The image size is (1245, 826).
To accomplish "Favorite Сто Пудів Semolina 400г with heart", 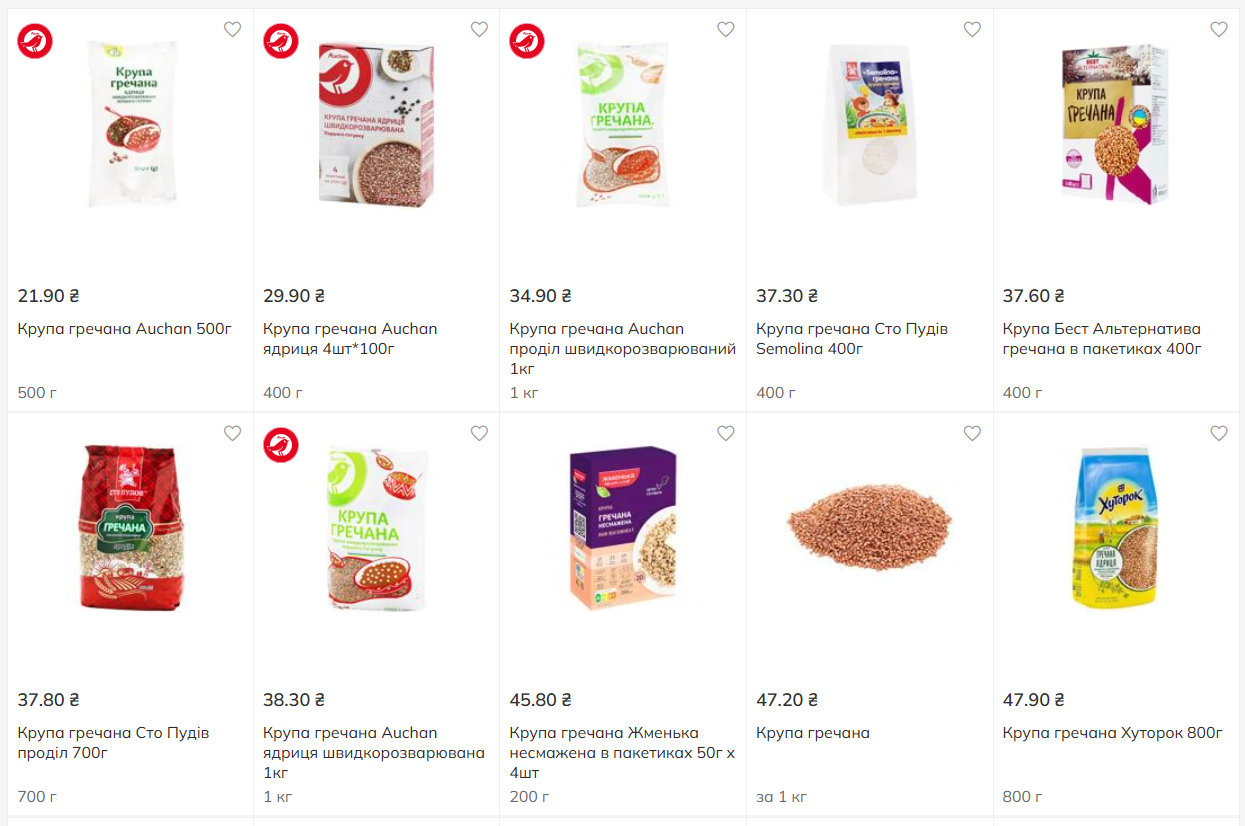I will [972, 30].
